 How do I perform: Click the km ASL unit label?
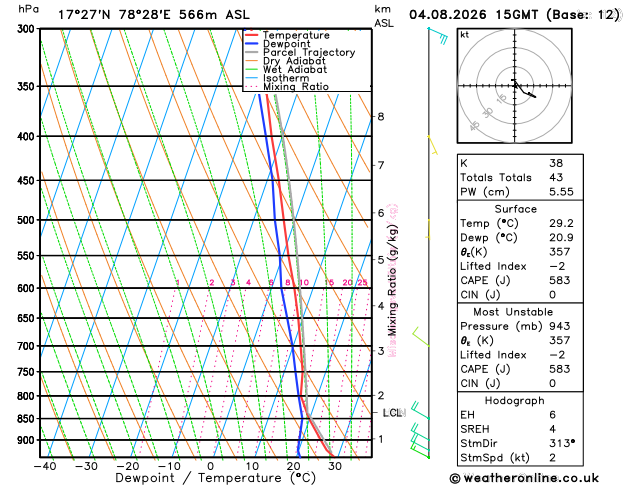pyautogui.click(x=384, y=16)
